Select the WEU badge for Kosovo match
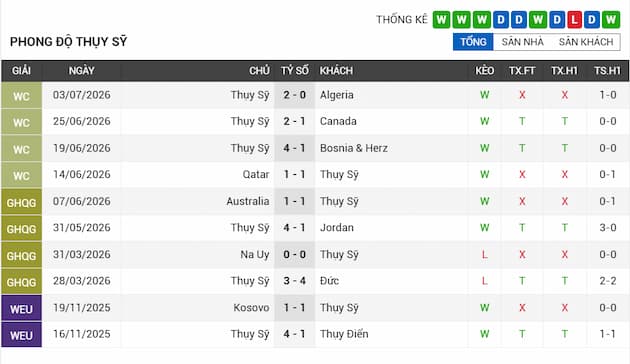 click(21, 308)
